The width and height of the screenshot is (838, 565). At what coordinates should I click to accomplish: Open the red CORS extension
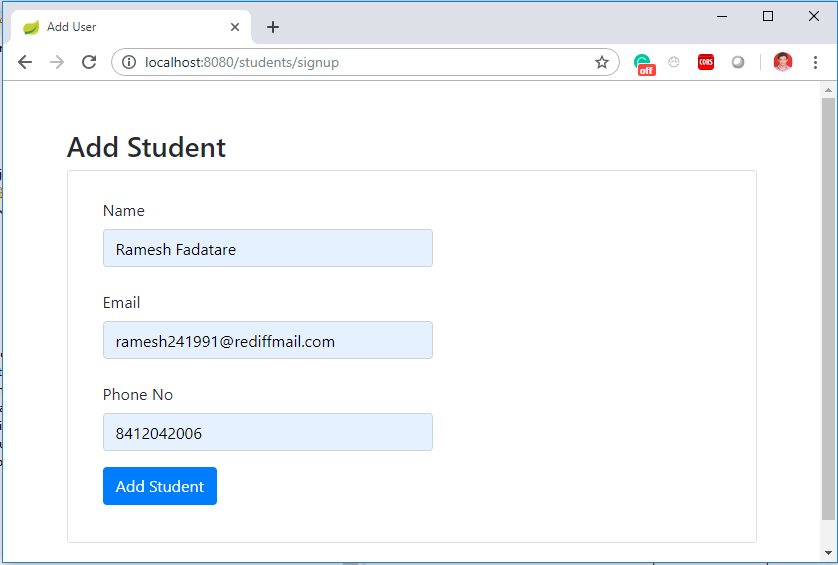pyautogui.click(x=706, y=62)
